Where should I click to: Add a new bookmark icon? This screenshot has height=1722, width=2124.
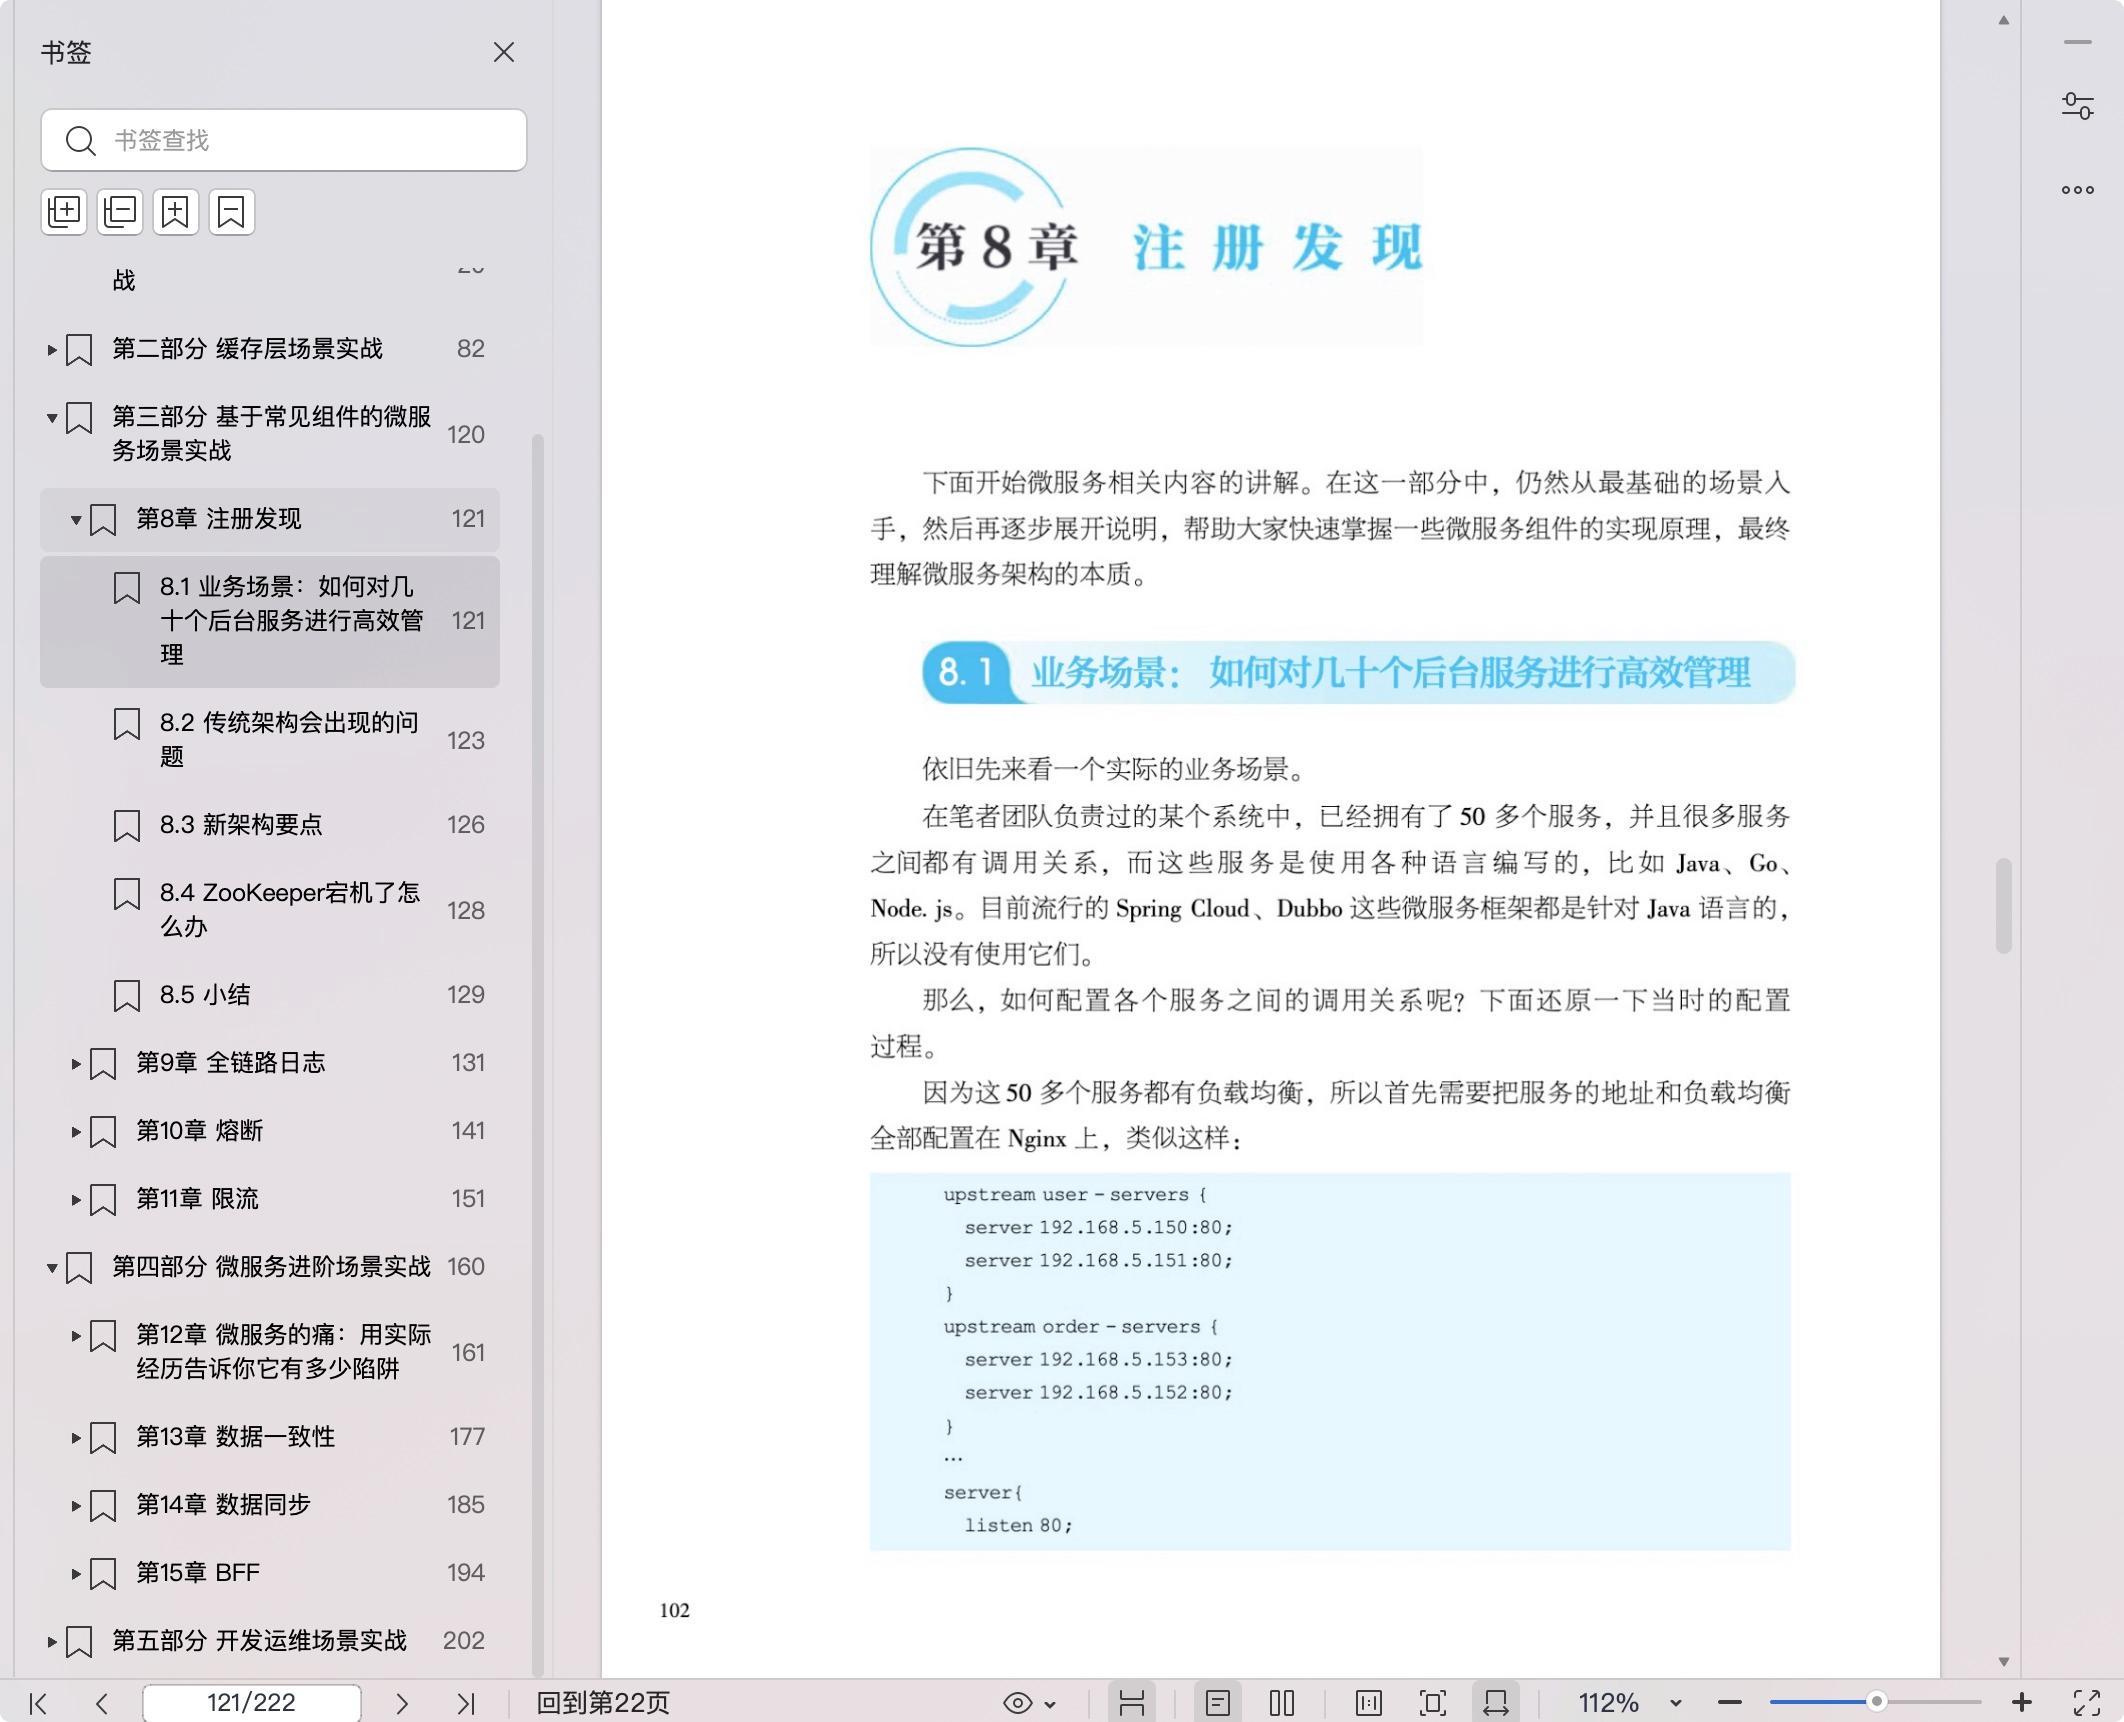tap(176, 212)
